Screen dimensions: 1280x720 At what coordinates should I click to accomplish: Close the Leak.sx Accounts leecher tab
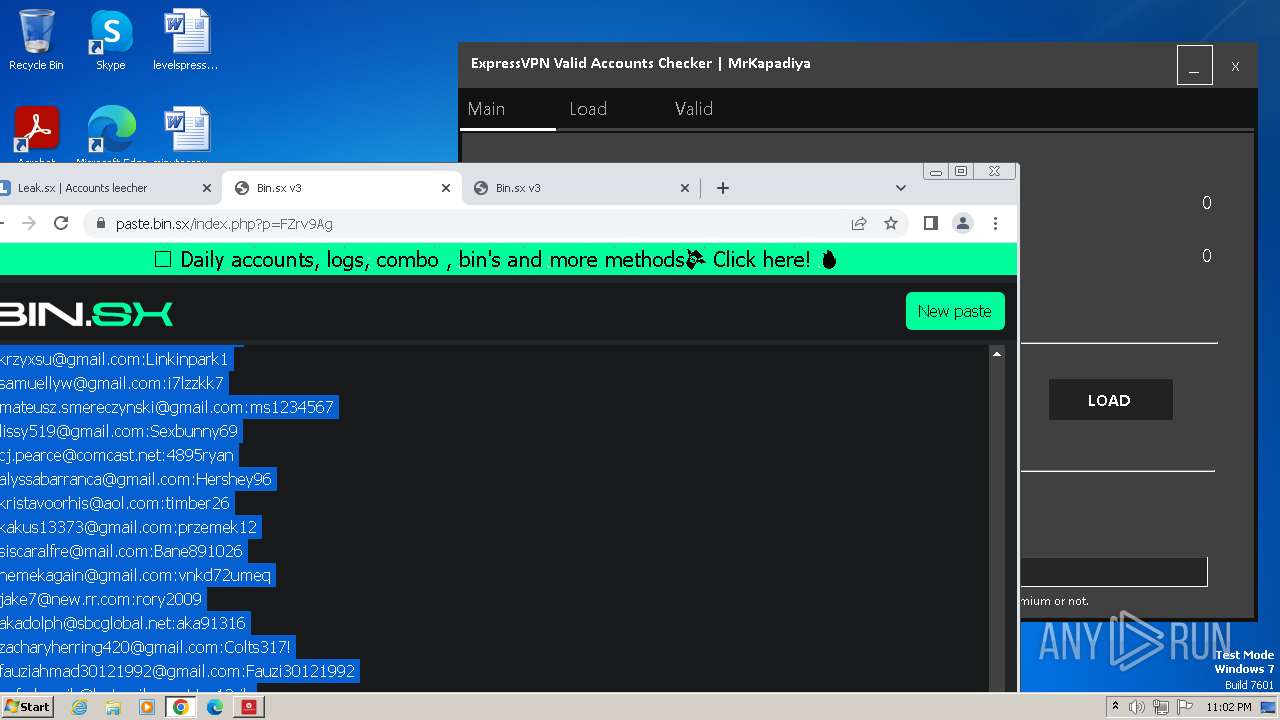click(207, 188)
